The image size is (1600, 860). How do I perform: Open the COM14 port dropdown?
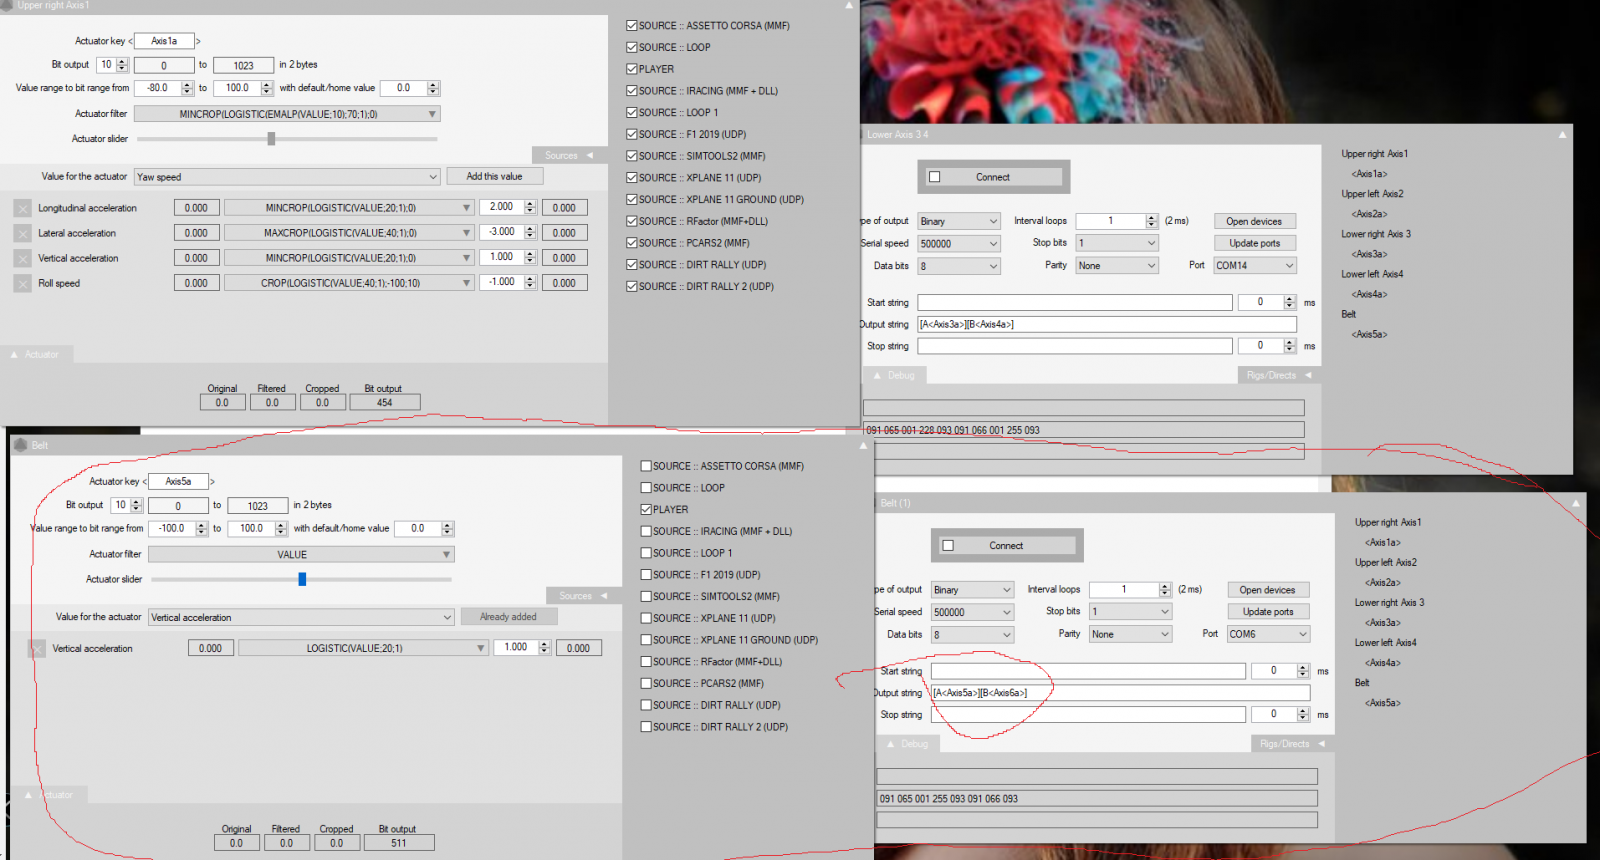pyautogui.click(x=1255, y=265)
